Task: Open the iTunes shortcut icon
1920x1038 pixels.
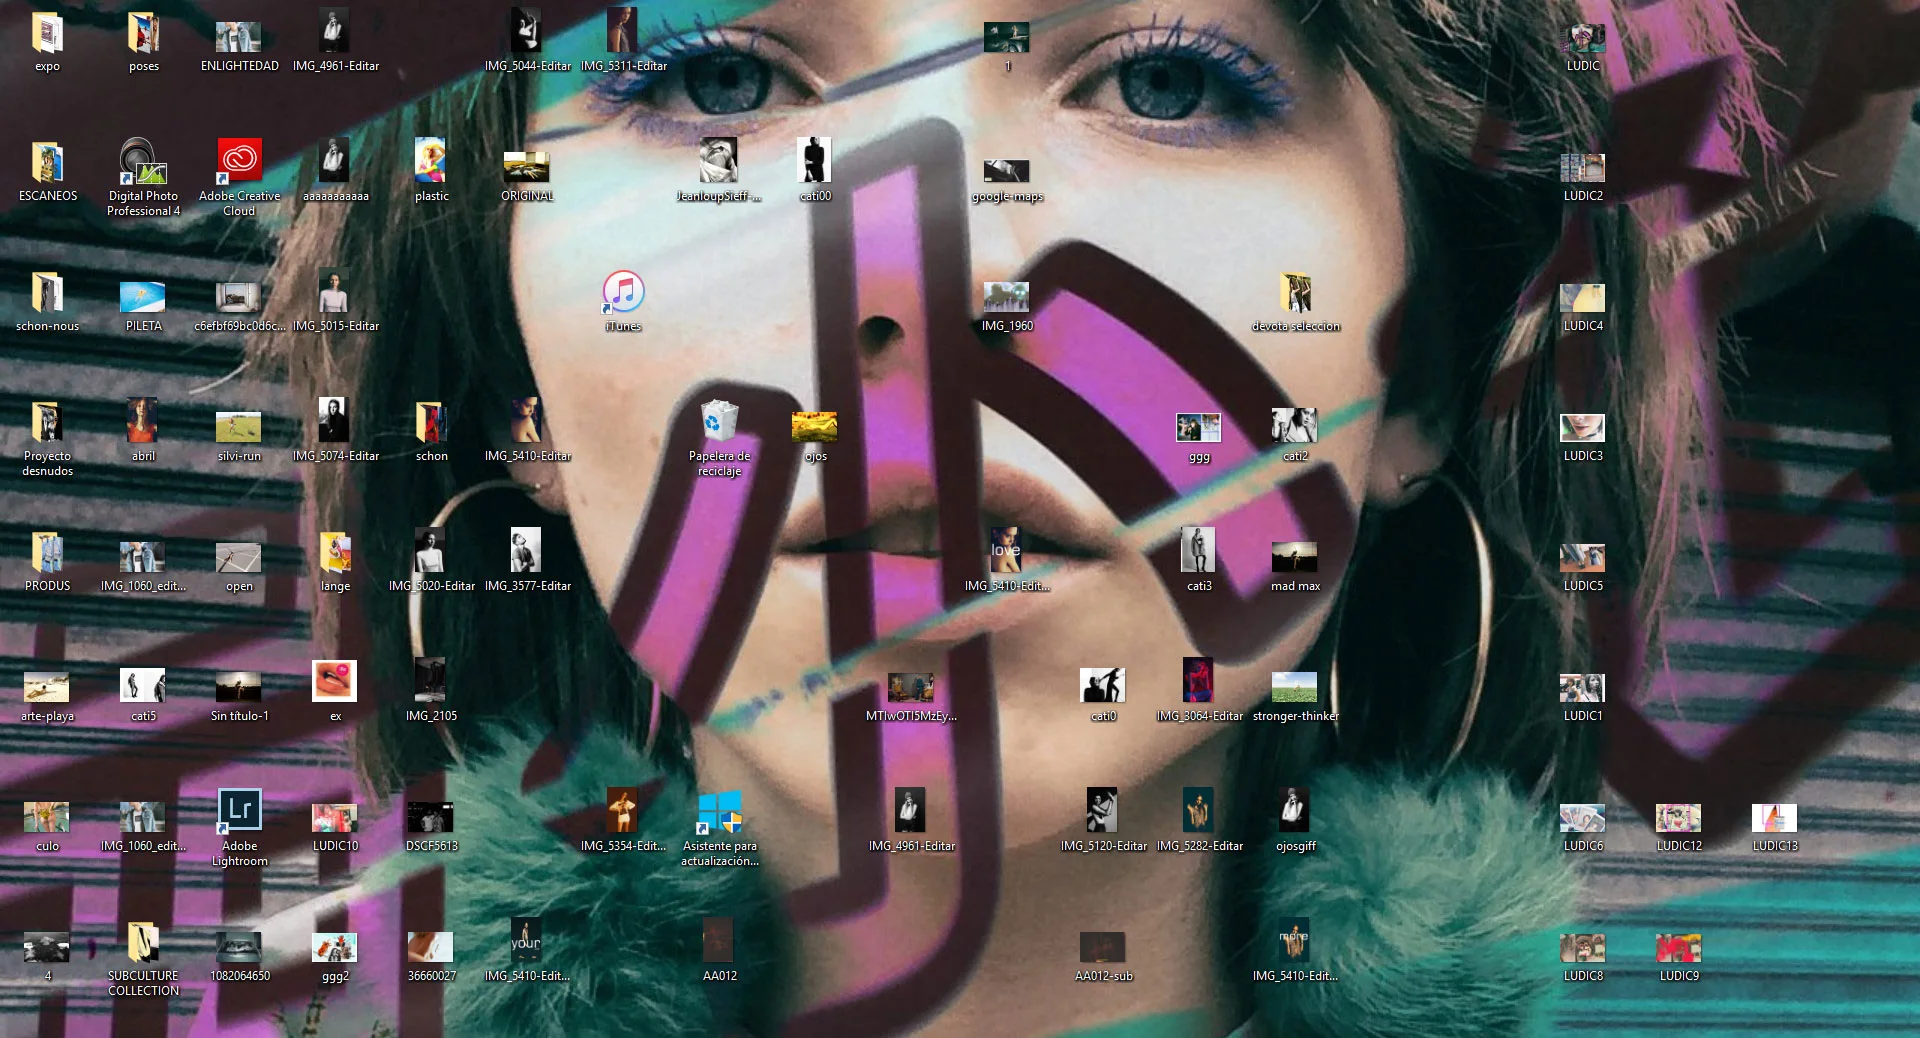Action: (x=623, y=291)
